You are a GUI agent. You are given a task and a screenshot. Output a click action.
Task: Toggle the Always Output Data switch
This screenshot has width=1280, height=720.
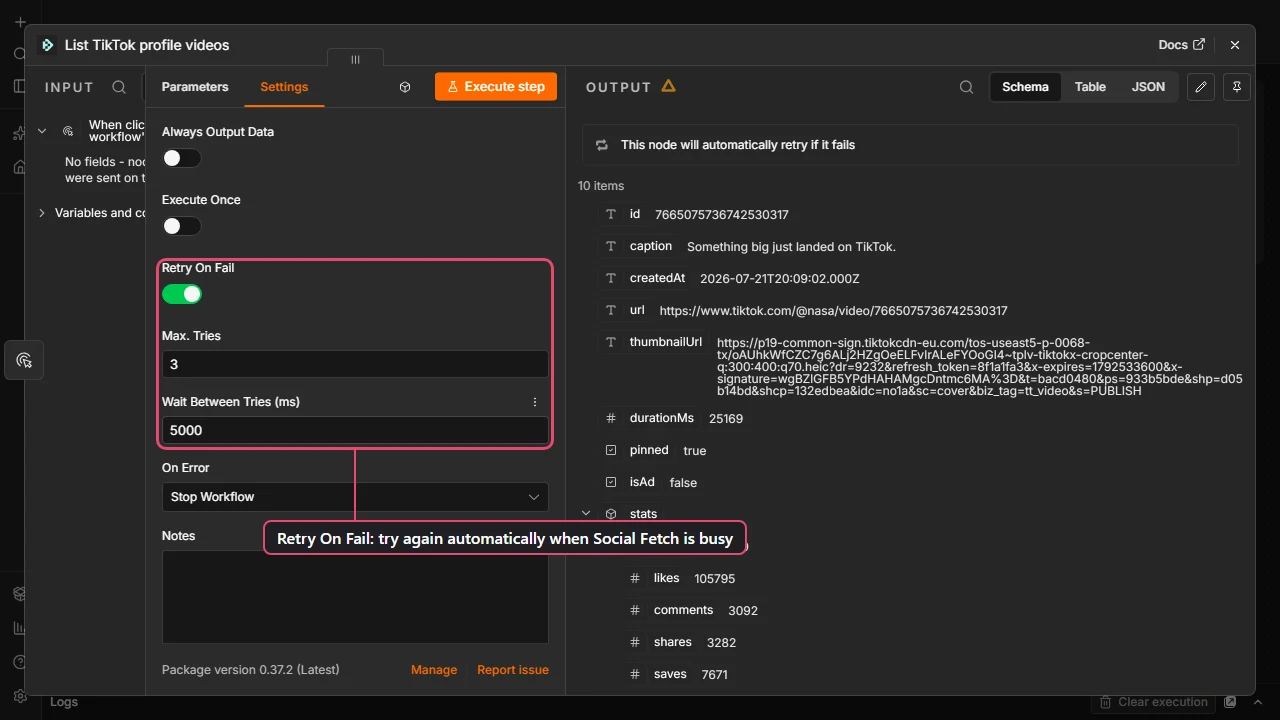(x=182, y=158)
